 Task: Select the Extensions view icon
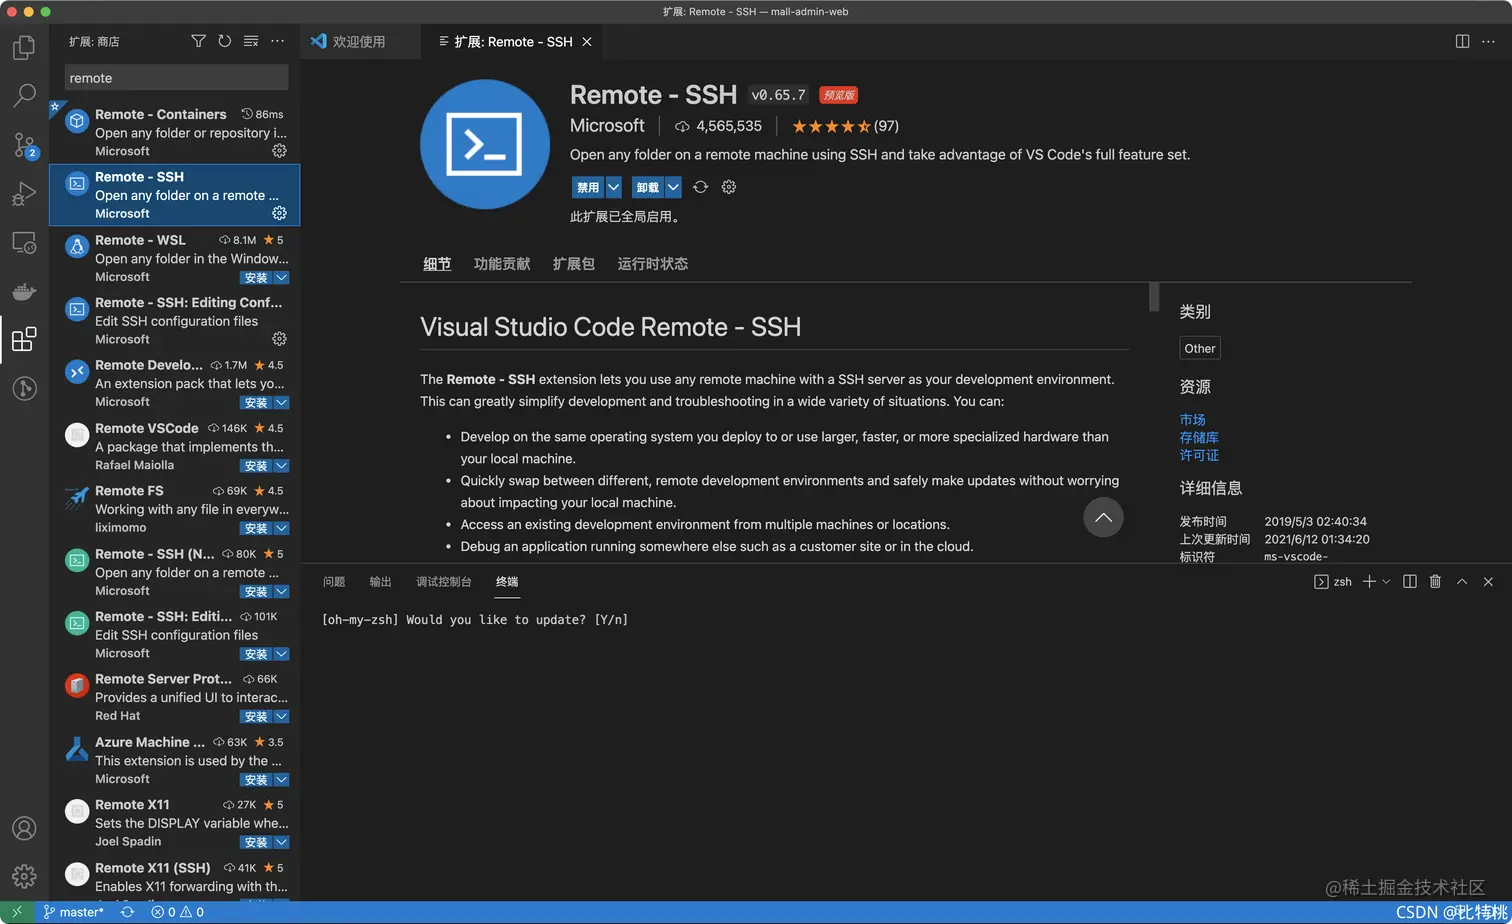coord(24,340)
